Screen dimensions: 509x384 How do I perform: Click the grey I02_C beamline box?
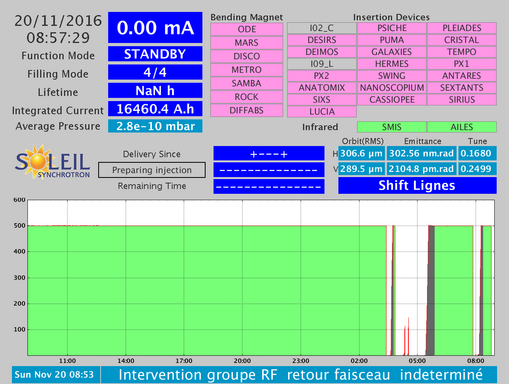pyautogui.click(x=322, y=28)
